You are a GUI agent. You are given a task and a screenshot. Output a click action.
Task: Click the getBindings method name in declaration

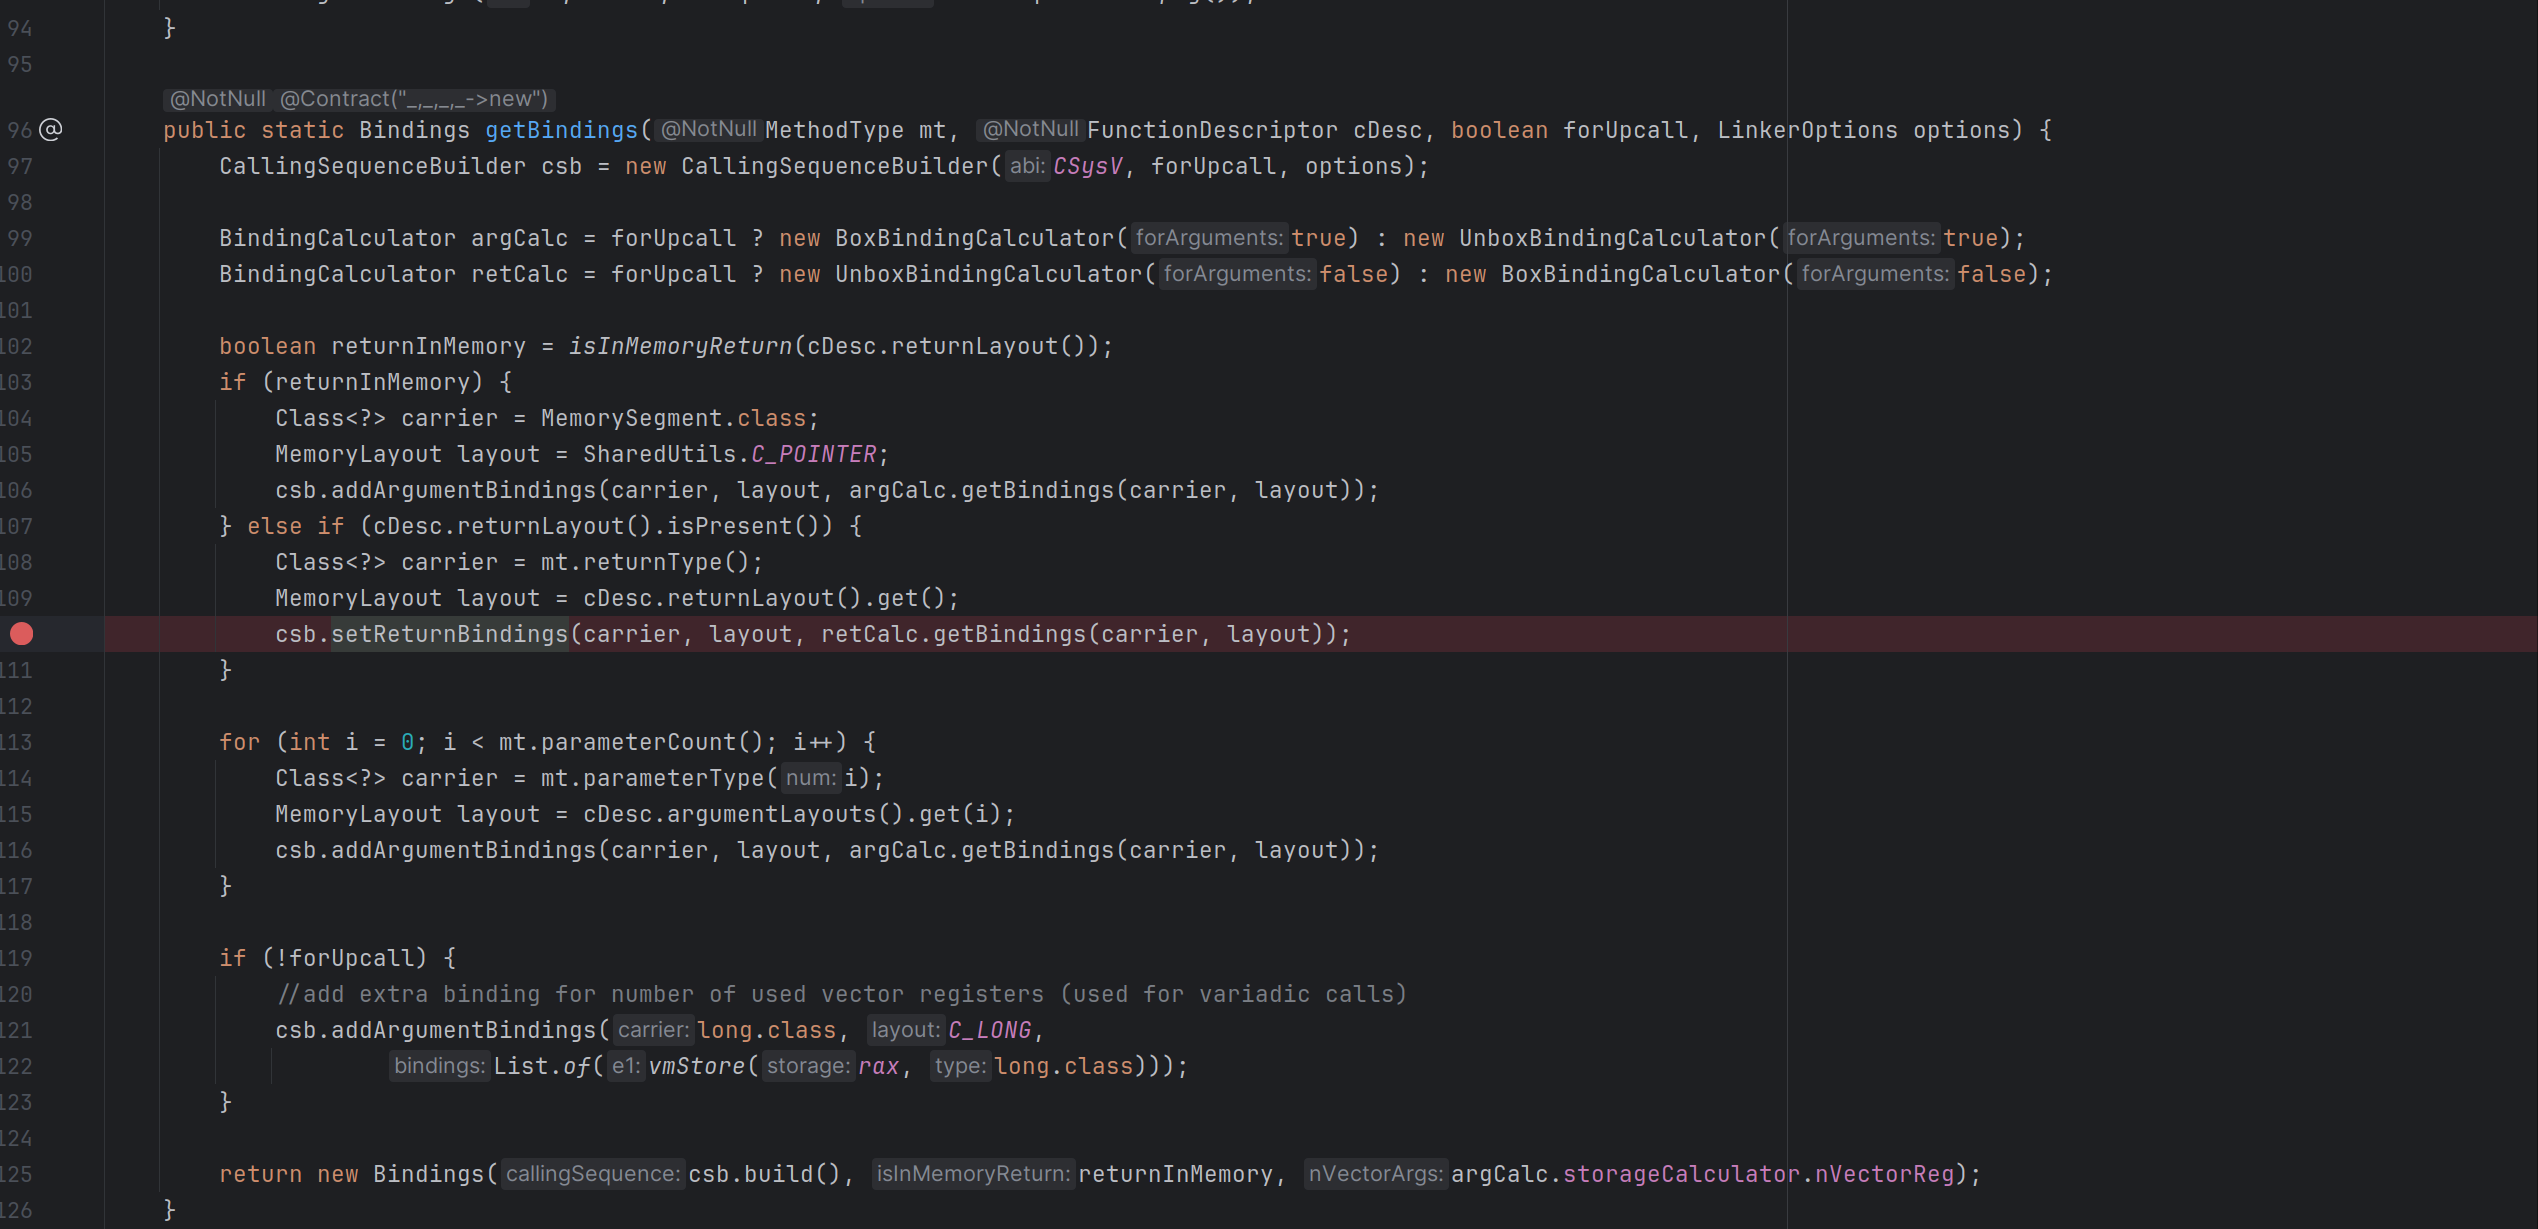561,130
